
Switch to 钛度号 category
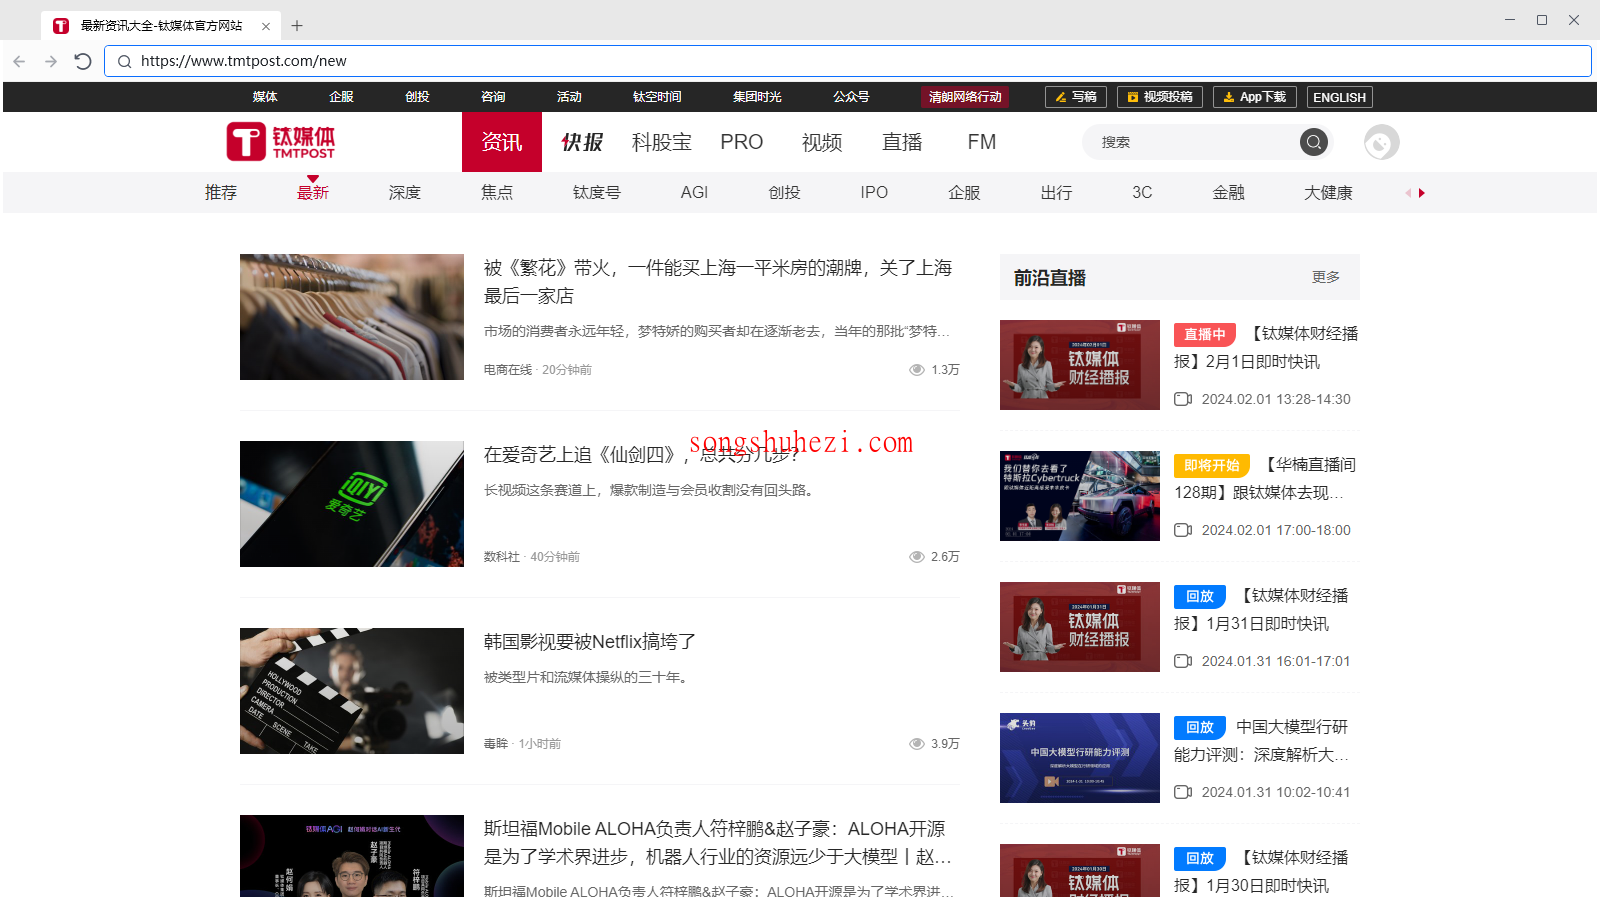[x=597, y=193]
